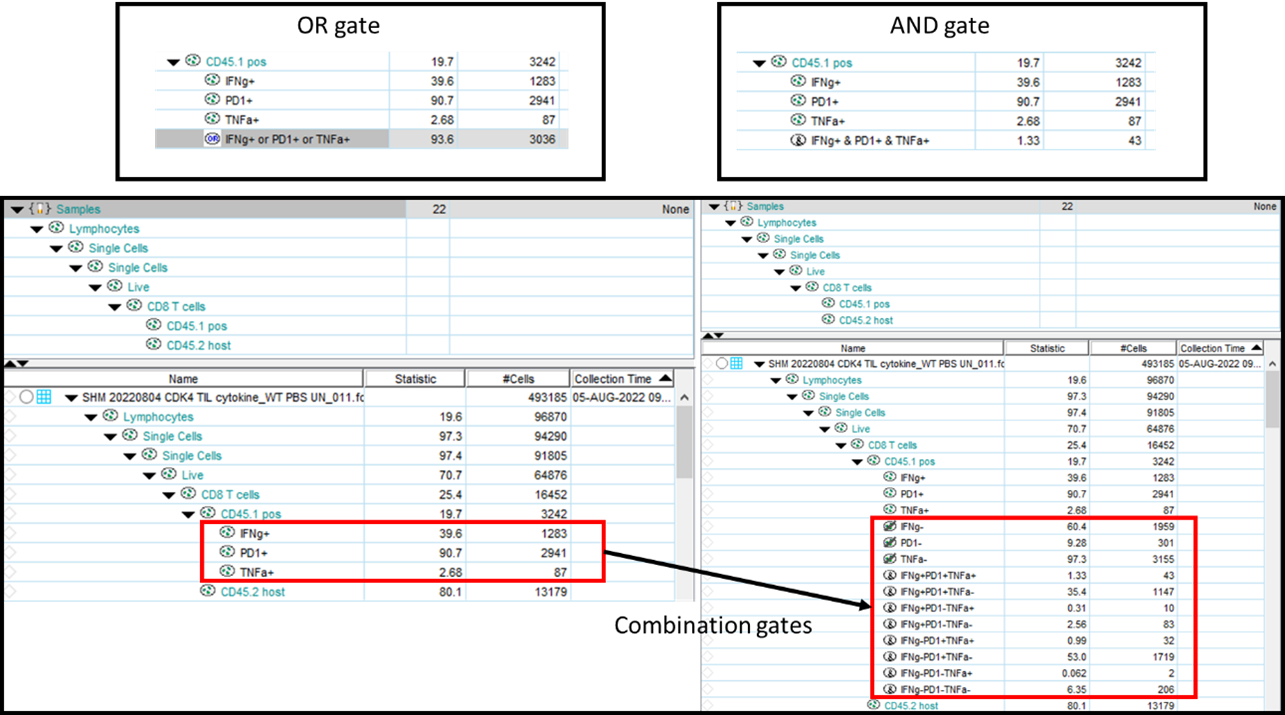Toggle the radio circle beside the sample file in the left workspace
The height and width of the screenshot is (715, 1285).
[x=26, y=397]
